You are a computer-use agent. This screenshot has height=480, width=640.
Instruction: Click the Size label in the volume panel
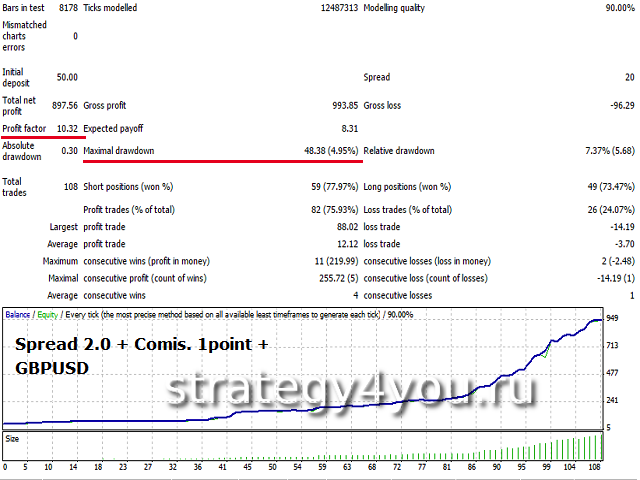click(12, 437)
